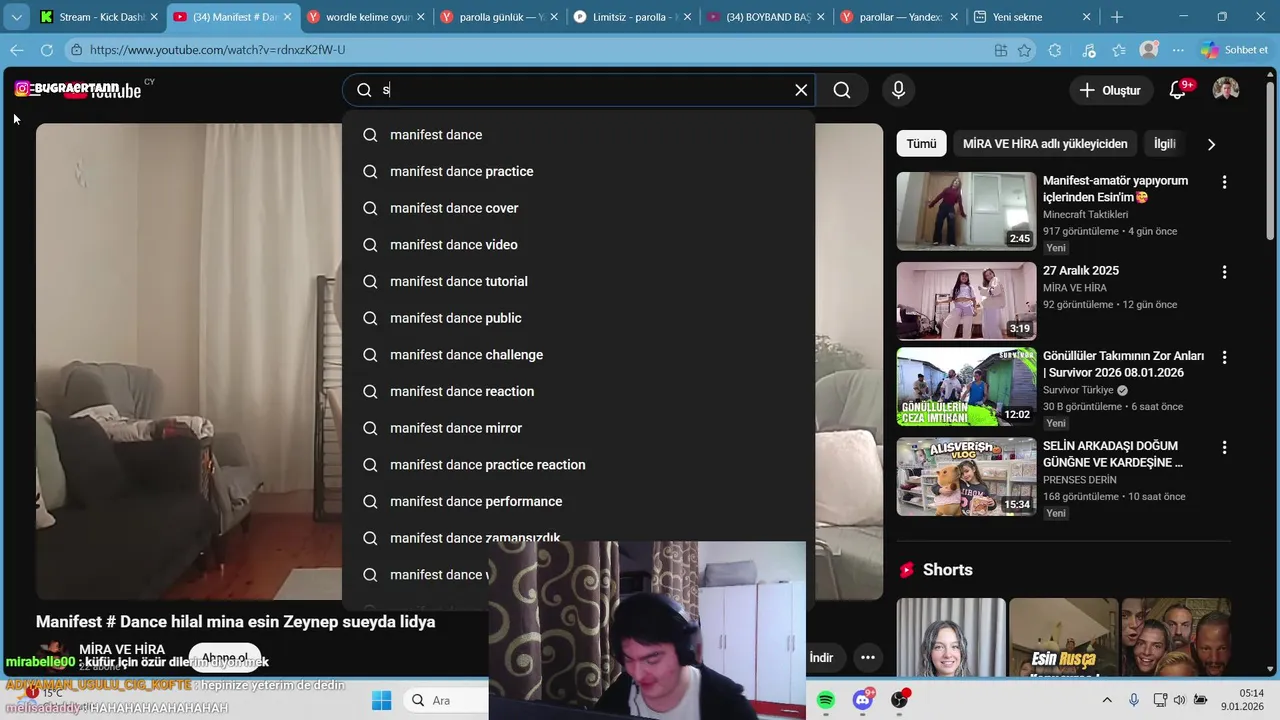Switch to BOYBAND BAŞ tab
Screen dimensions: 1280x720
pos(766,17)
